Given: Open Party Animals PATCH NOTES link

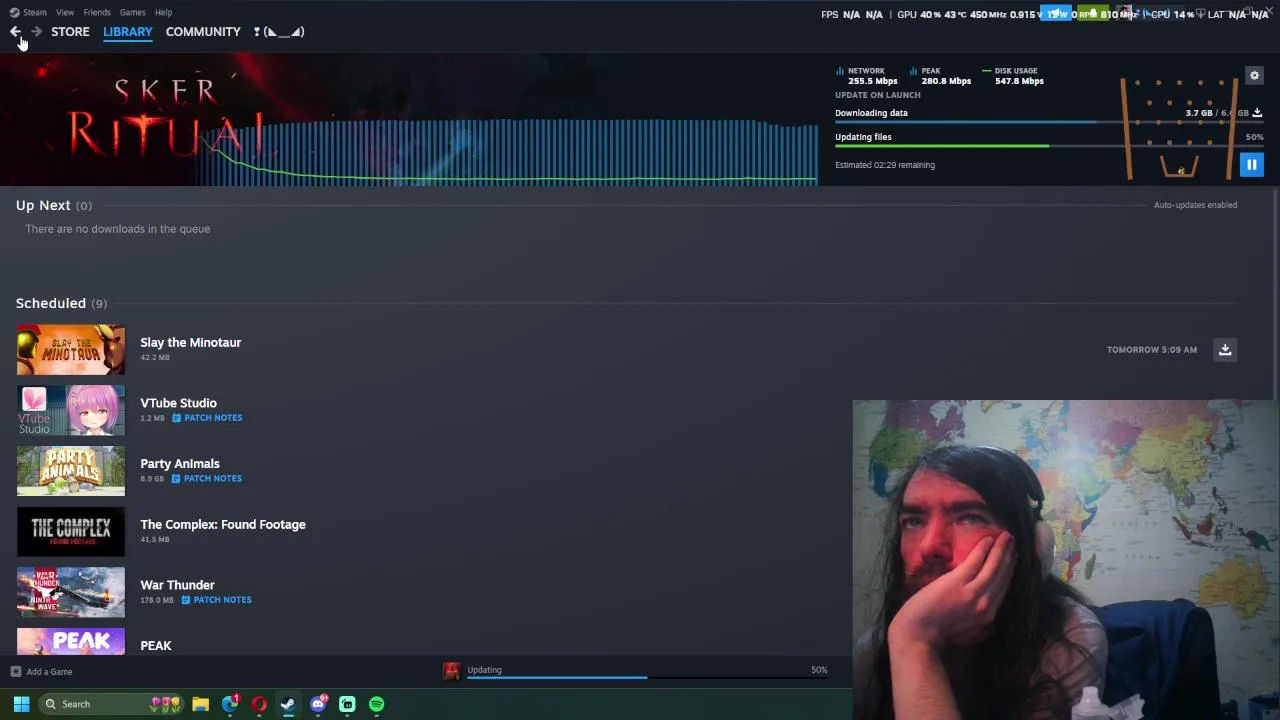Looking at the screenshot, I should click(213, 479).
